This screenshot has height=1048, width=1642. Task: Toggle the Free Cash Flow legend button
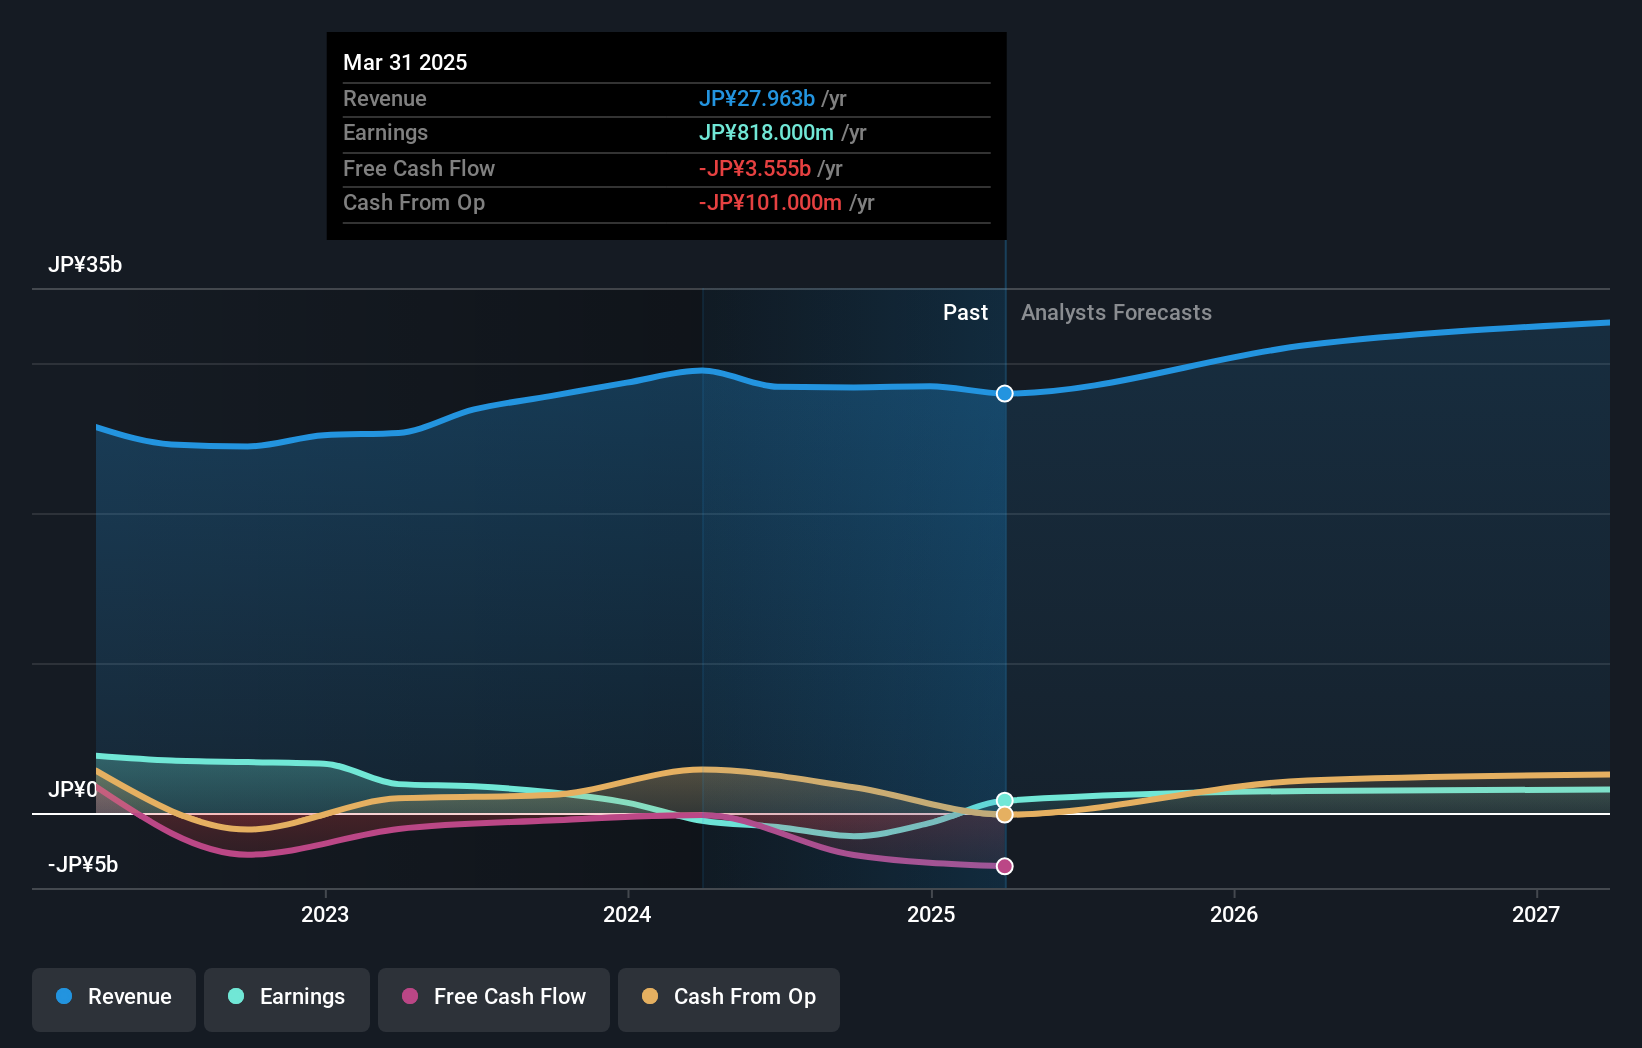pos(494,999)
